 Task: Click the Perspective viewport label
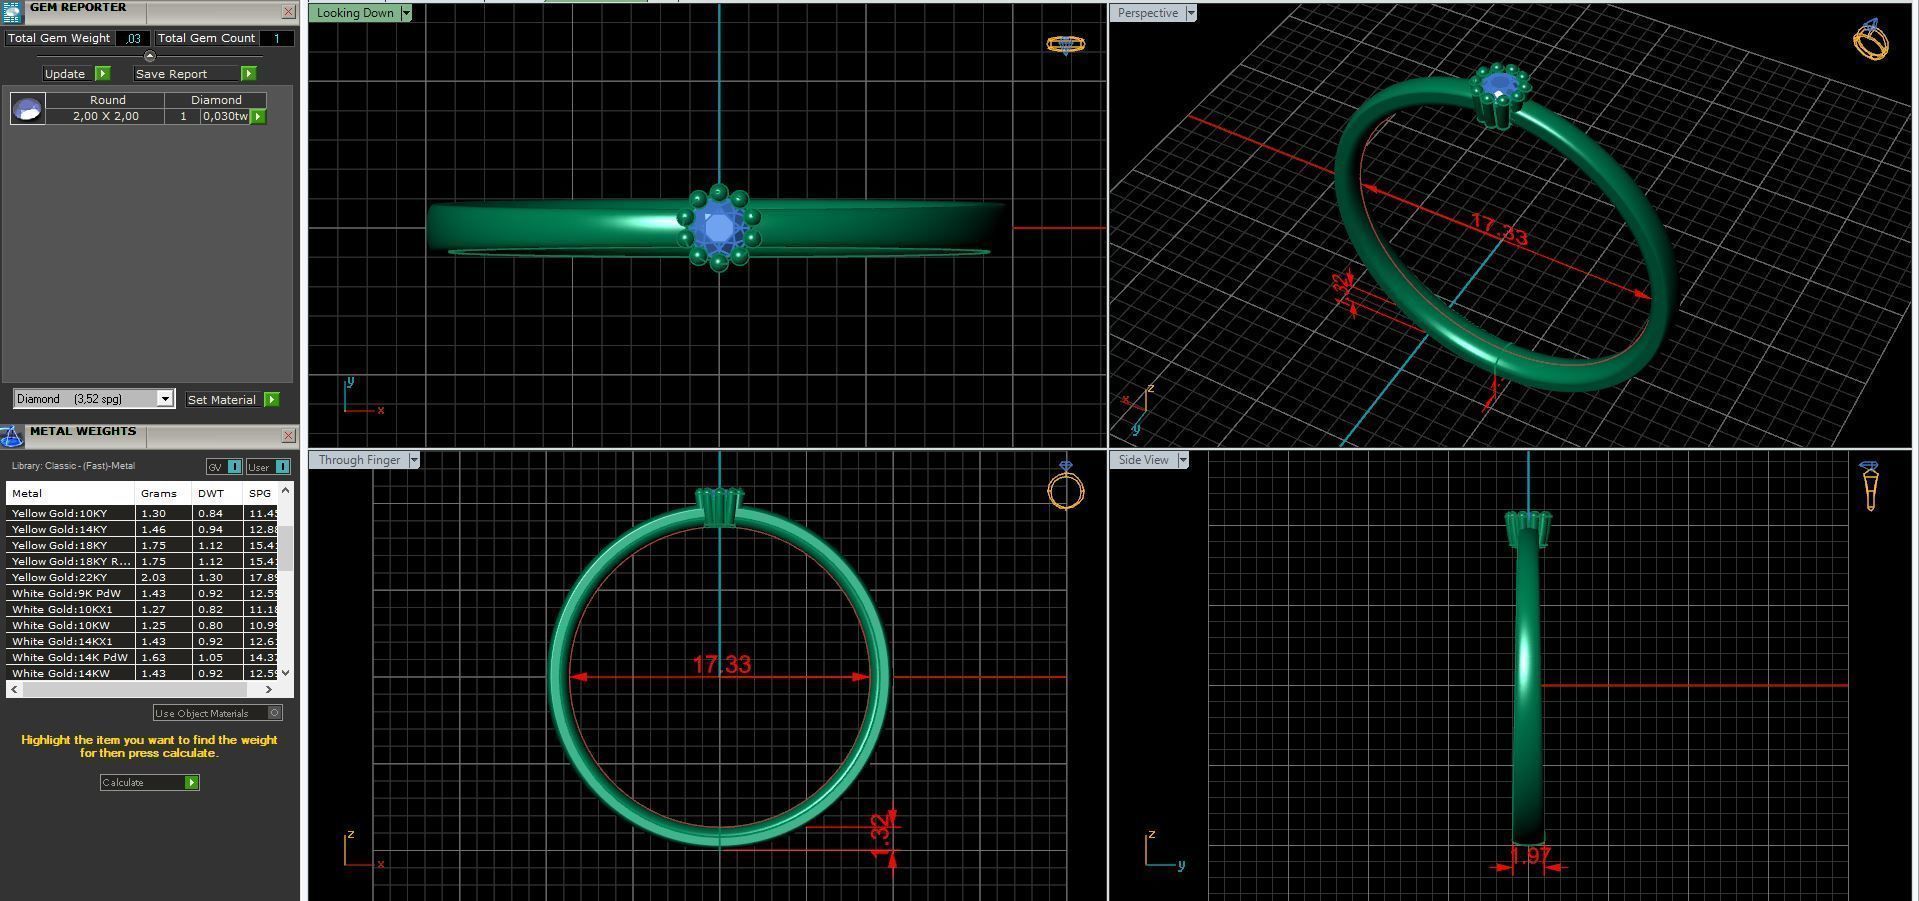pos(1147,13)
